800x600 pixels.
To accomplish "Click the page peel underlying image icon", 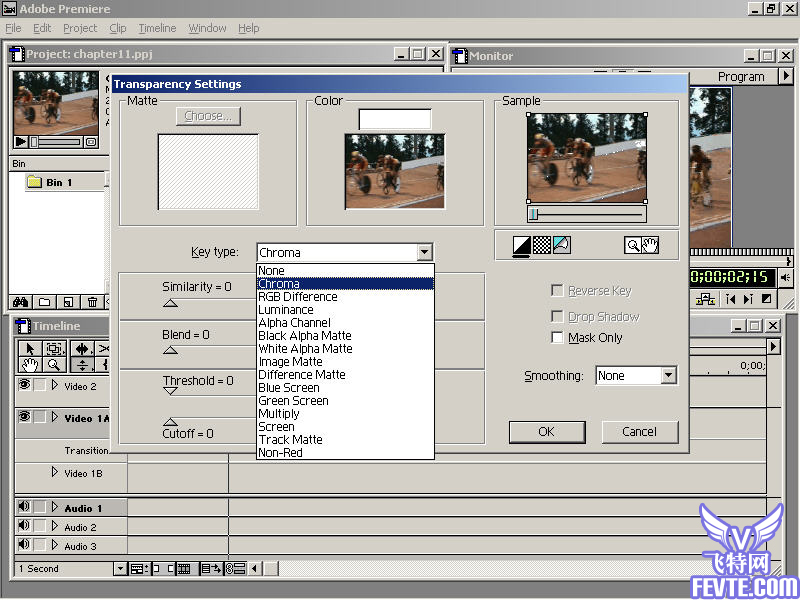I will (x=562, y=245).
